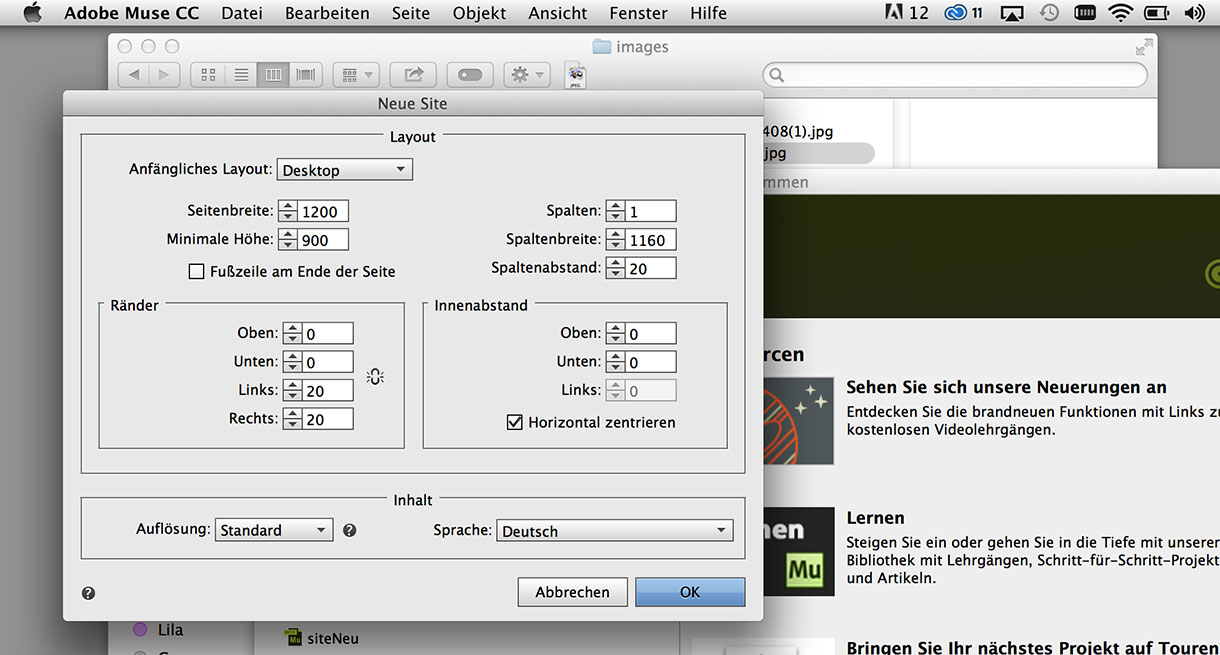This screenshot has height=655, width=1220.
Task: Open the Hilfe menu
Action: tap(708, 13)
